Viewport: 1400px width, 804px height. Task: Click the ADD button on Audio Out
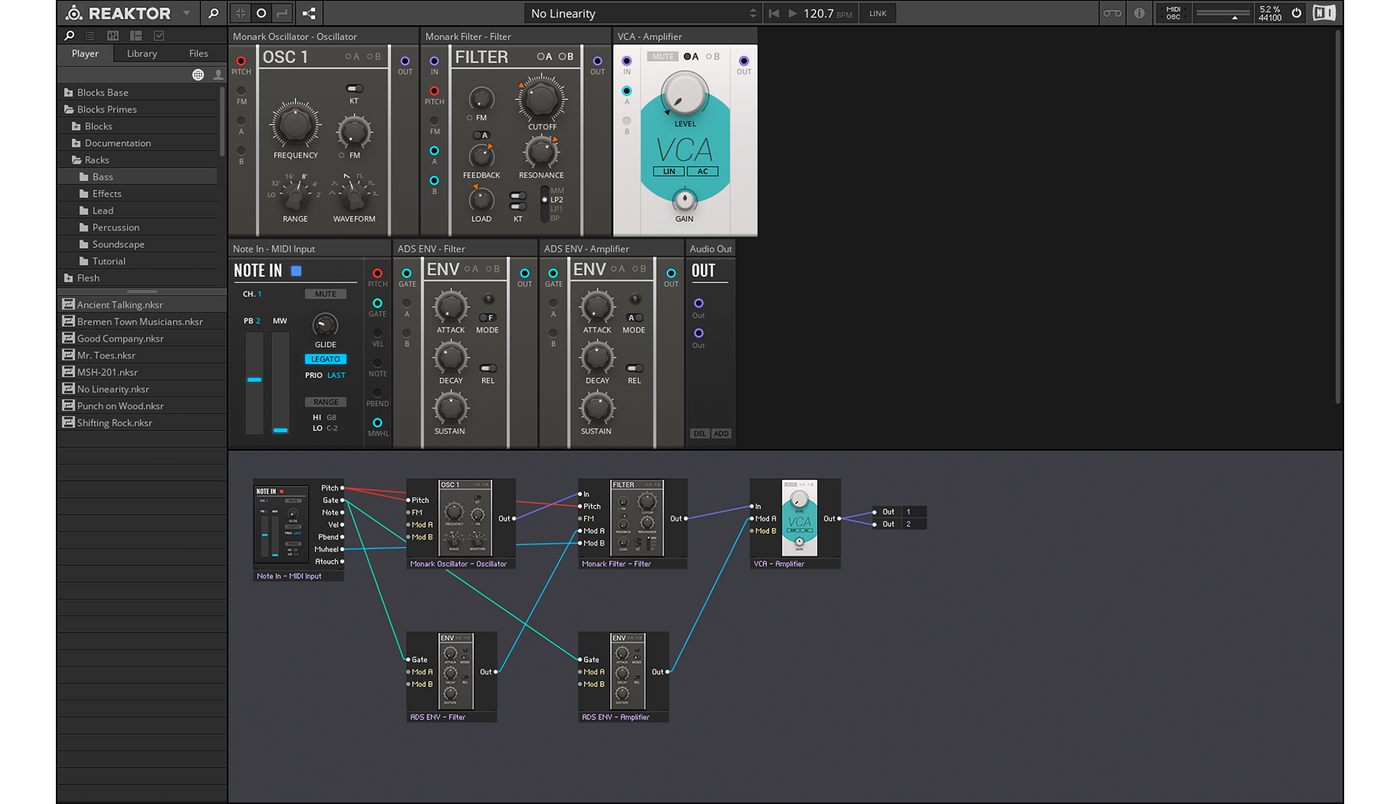pyautogui.click(x=721, y=434)
